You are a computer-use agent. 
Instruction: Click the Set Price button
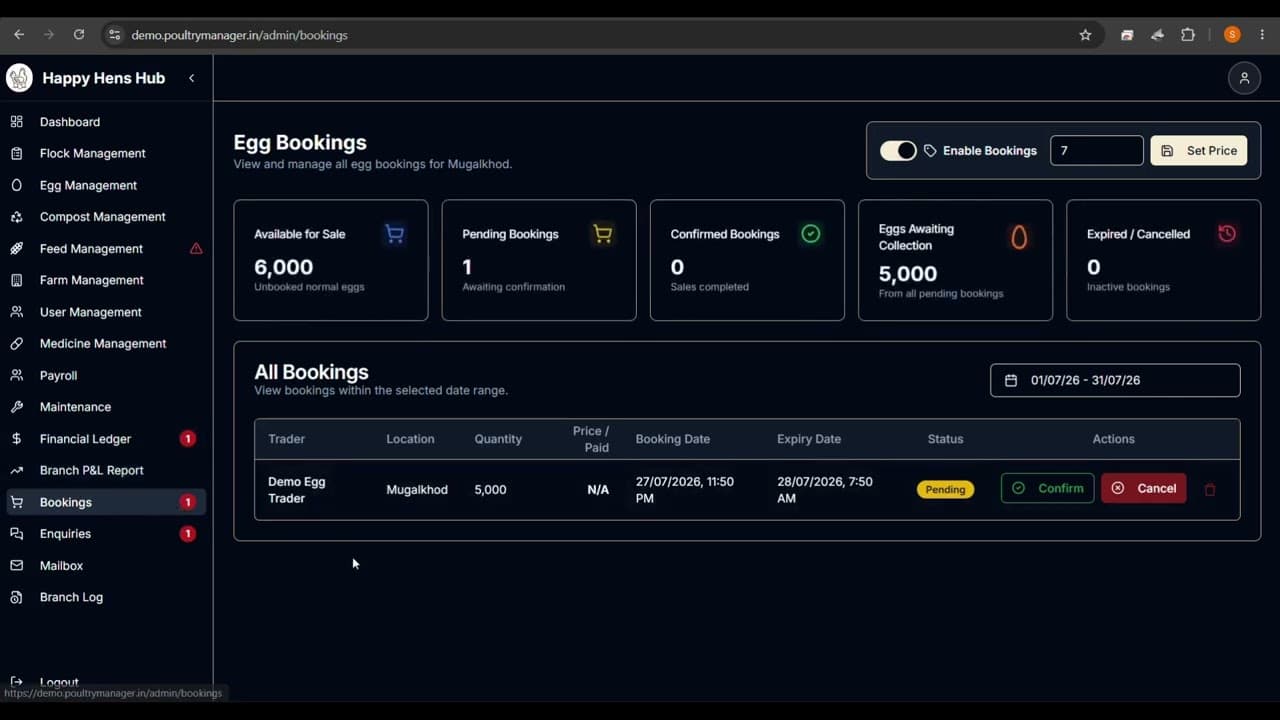tap(1199, 151)
